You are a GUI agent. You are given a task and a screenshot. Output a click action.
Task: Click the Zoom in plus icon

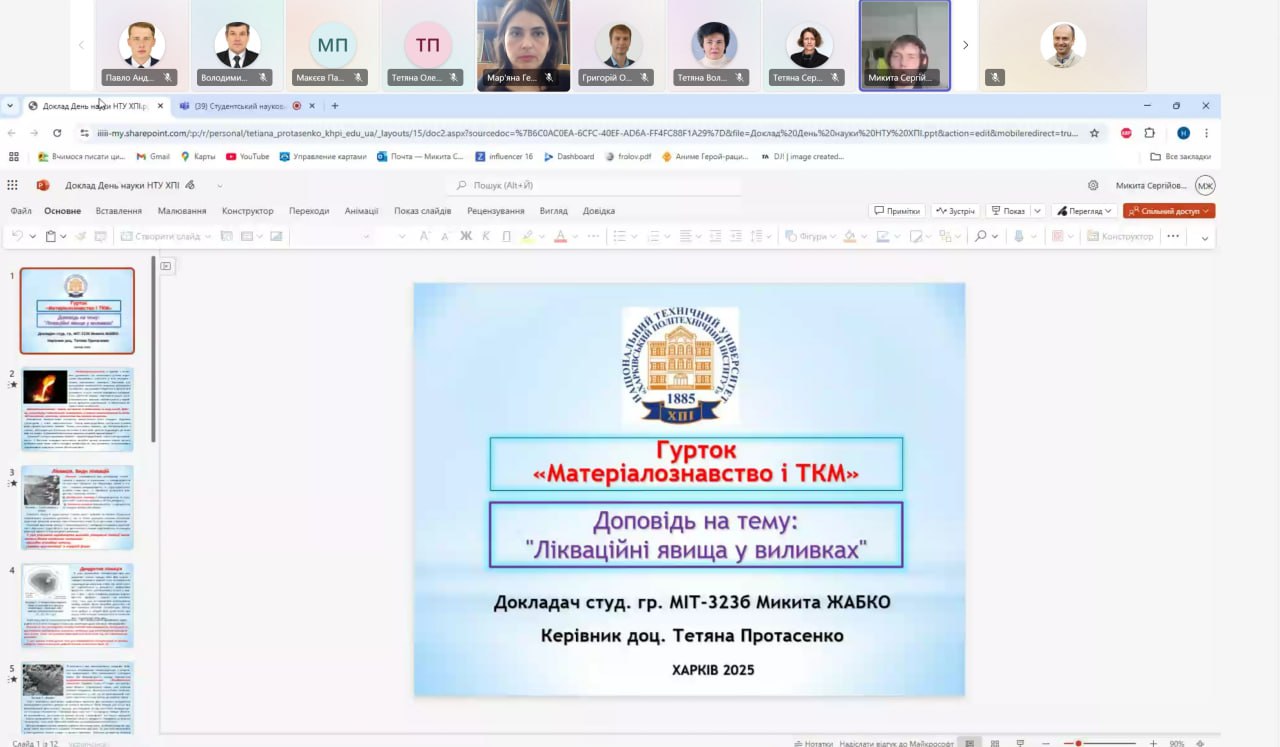pos(1153,743)
